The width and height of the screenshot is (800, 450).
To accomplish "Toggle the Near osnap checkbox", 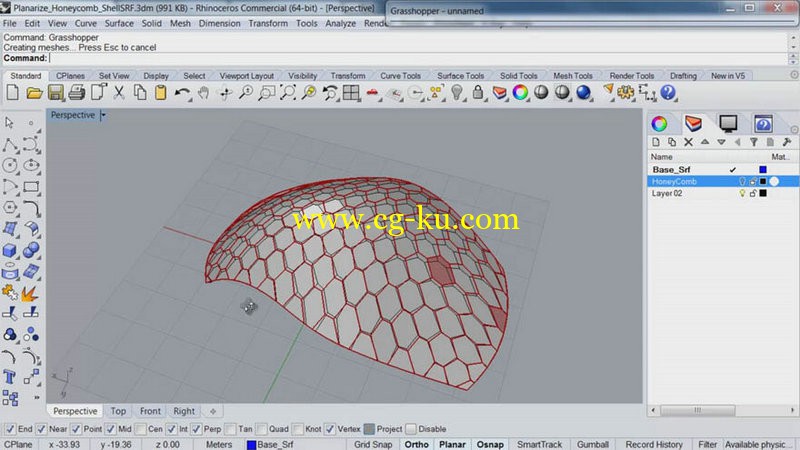I will pyautogui.click(x=42, y=429).
